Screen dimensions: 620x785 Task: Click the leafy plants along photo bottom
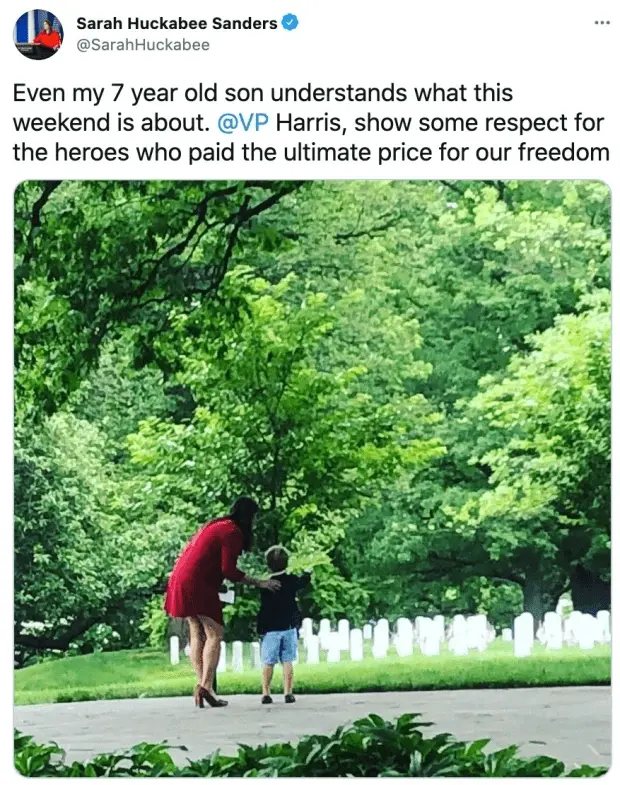coord(313,750)
